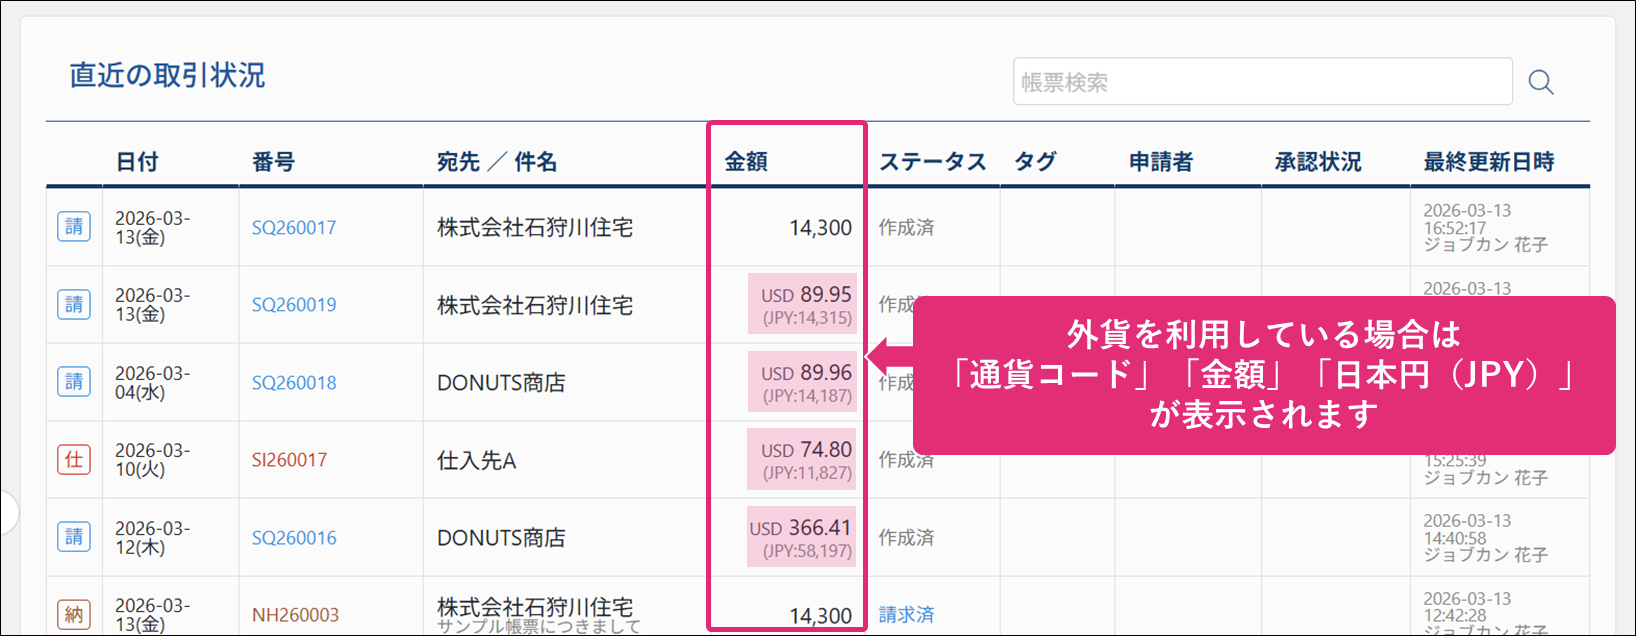
Task: Click the 請求済 status link
Action: click(x=906, y=615)
